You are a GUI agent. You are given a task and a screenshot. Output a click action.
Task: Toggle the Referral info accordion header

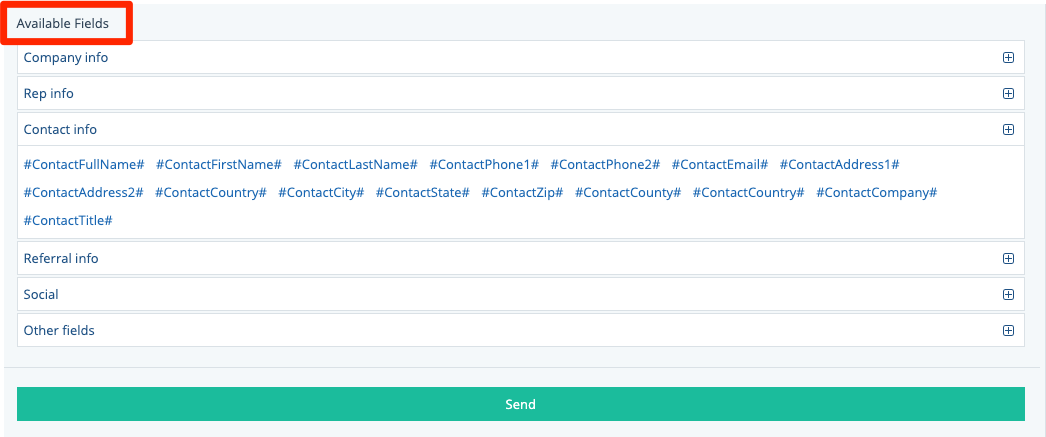pyautogui.click(x=61, y=259)
